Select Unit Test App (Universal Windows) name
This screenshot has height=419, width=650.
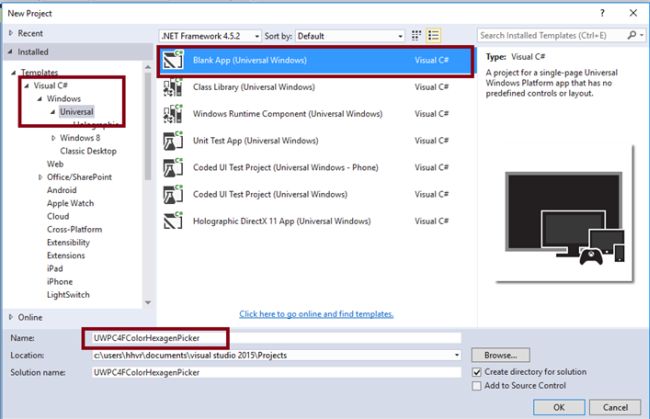tap(255, 140)
